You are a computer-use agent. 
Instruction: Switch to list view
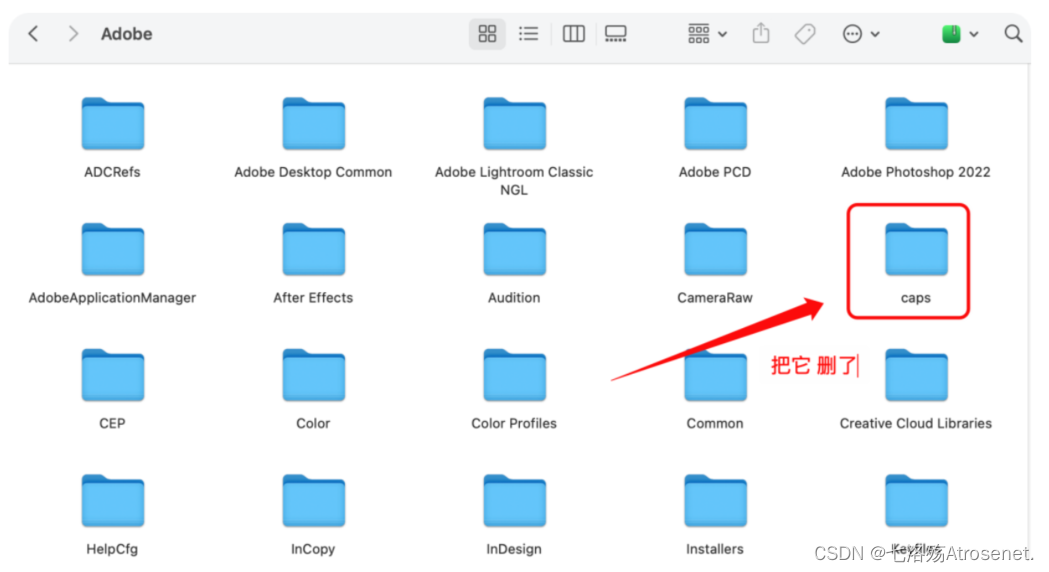pyautogui.click(x=529, y=33)
